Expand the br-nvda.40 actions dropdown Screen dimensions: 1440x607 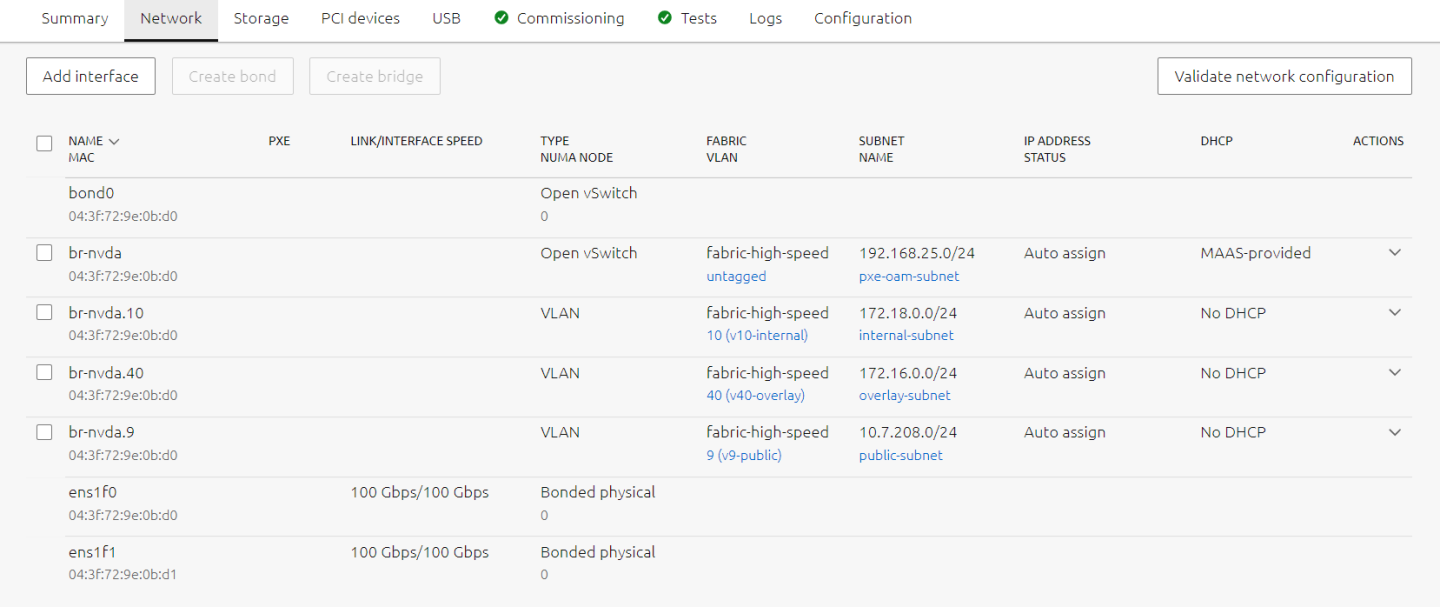coord(1395,373)
